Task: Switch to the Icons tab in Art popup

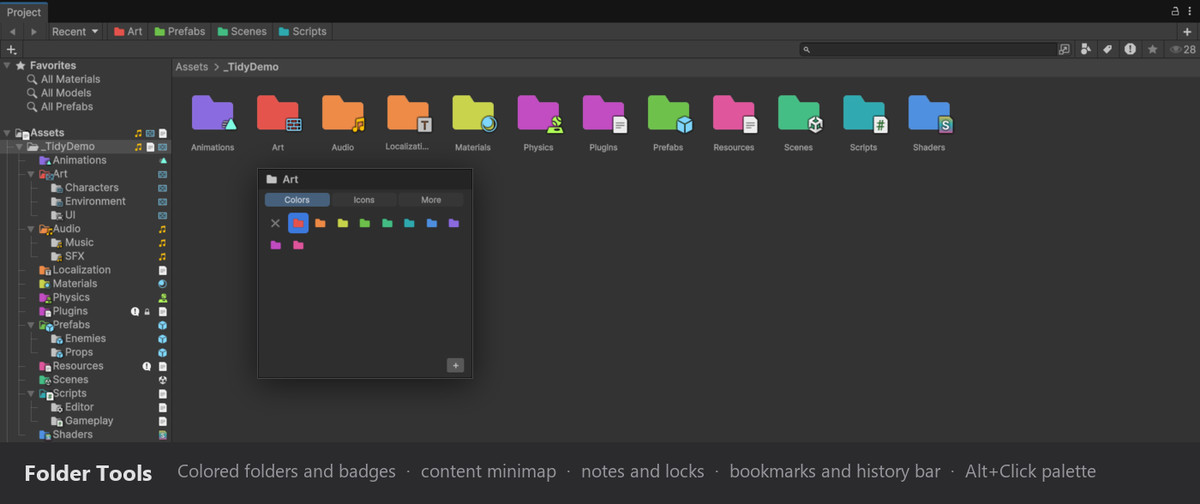Action: 364,200
